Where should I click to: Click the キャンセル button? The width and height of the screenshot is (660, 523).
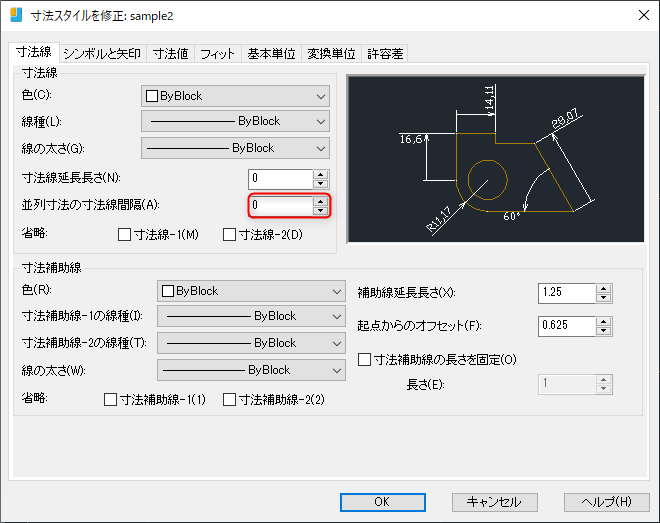point(495,502)
